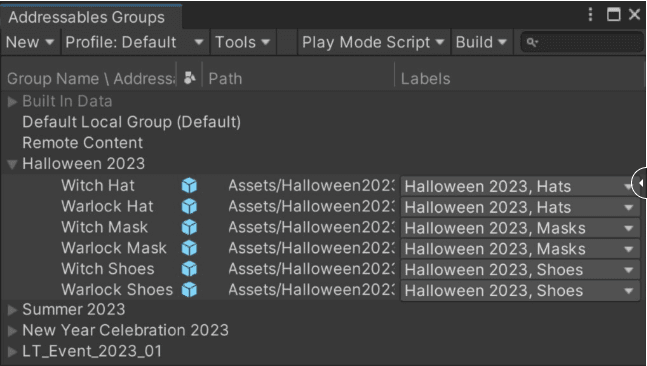Click into the search input field
Image resolution: width=647 pixels, height=366 pixels.
click(582, 43)
